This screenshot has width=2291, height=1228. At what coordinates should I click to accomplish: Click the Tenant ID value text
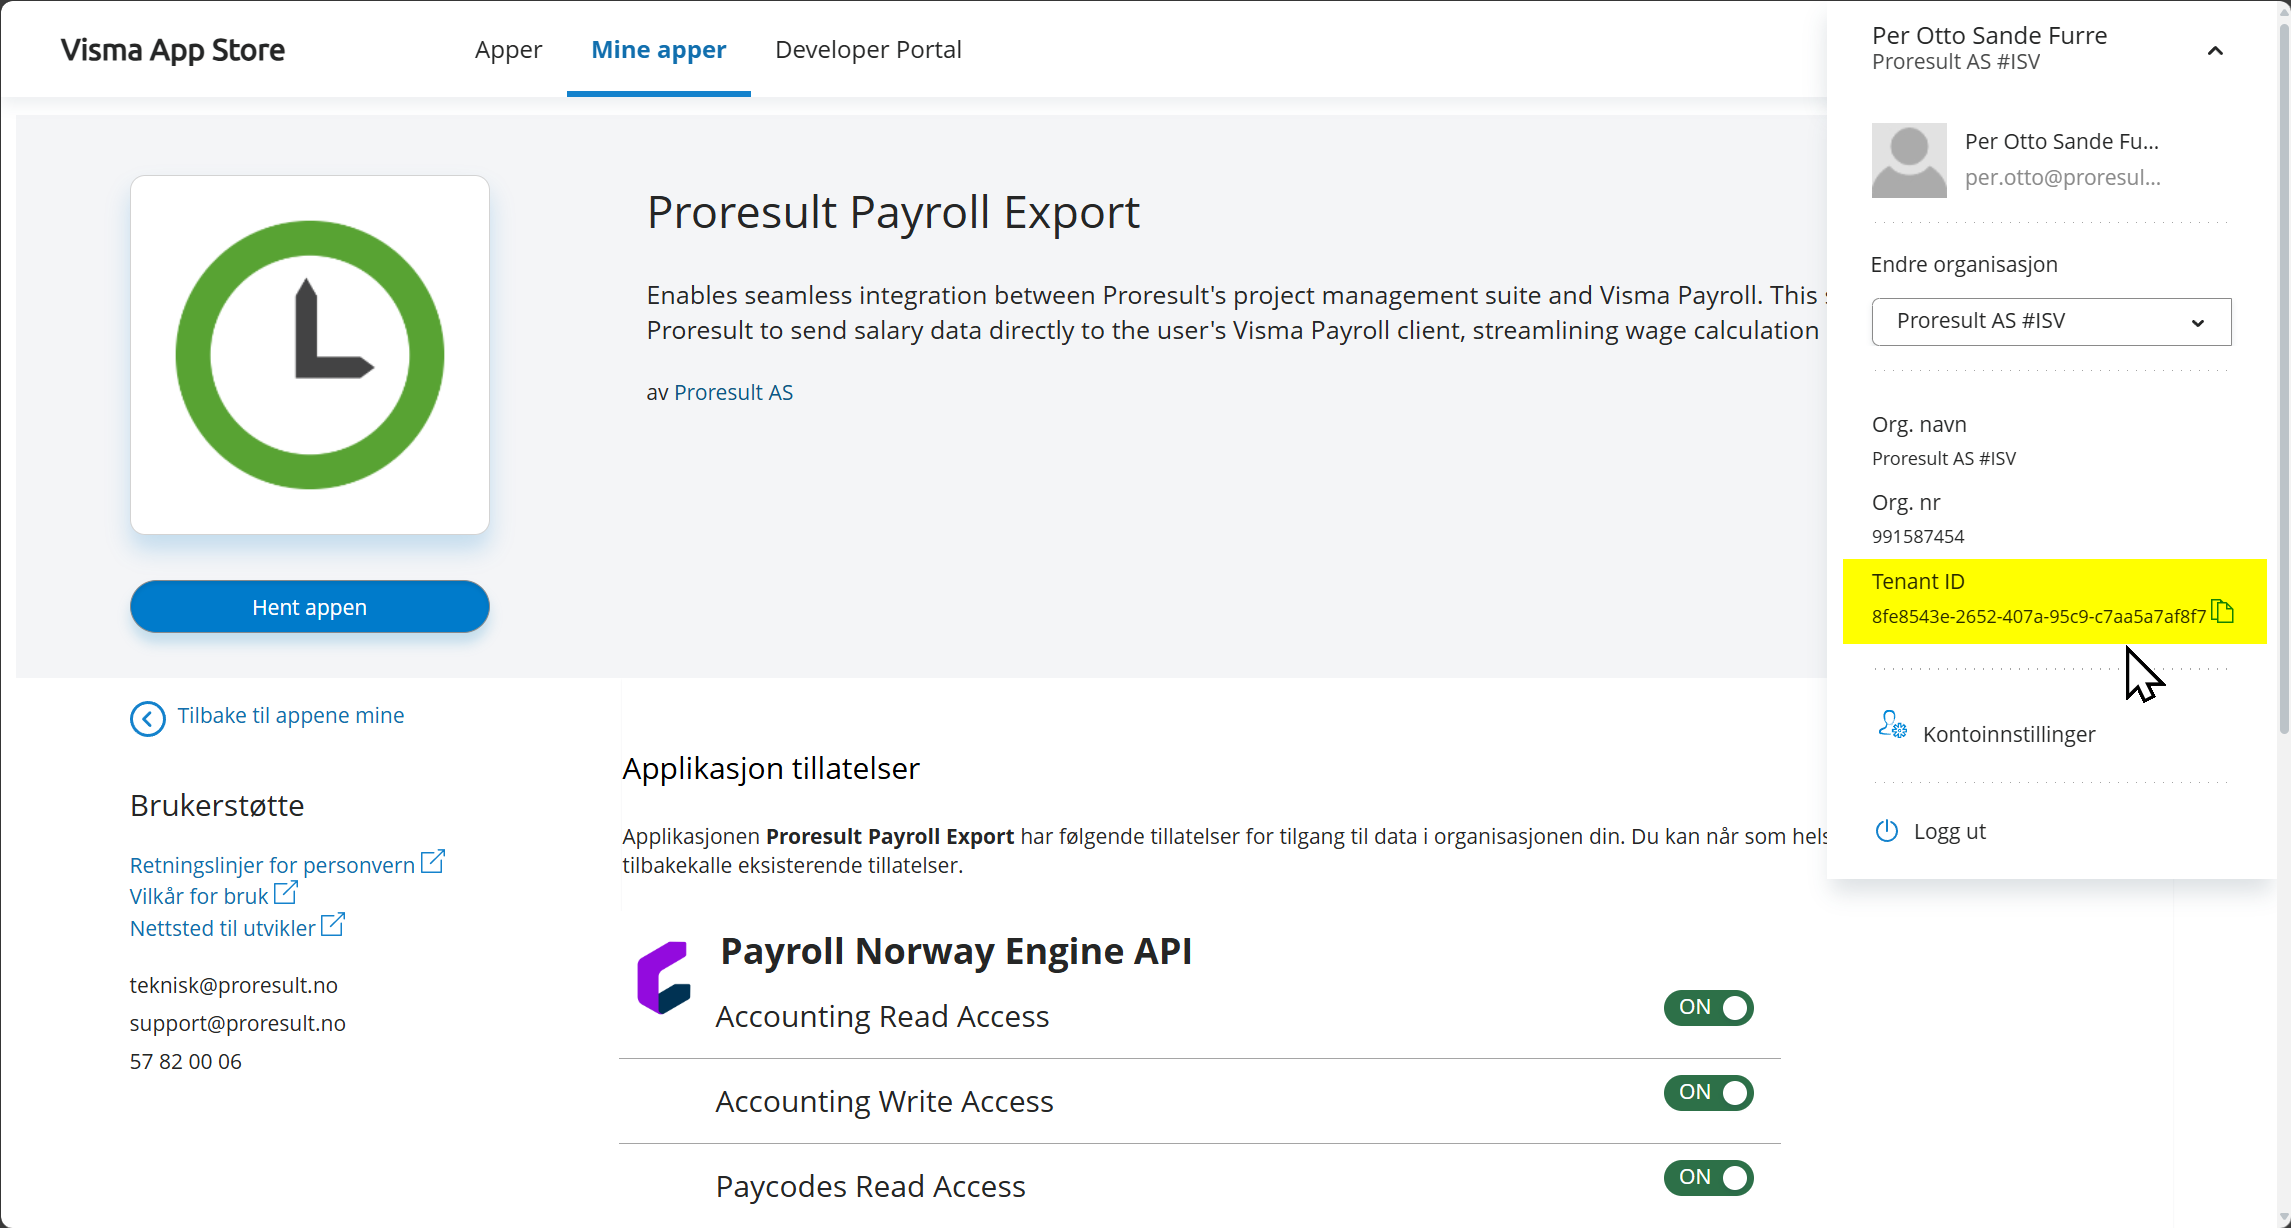coord(2038,616)
